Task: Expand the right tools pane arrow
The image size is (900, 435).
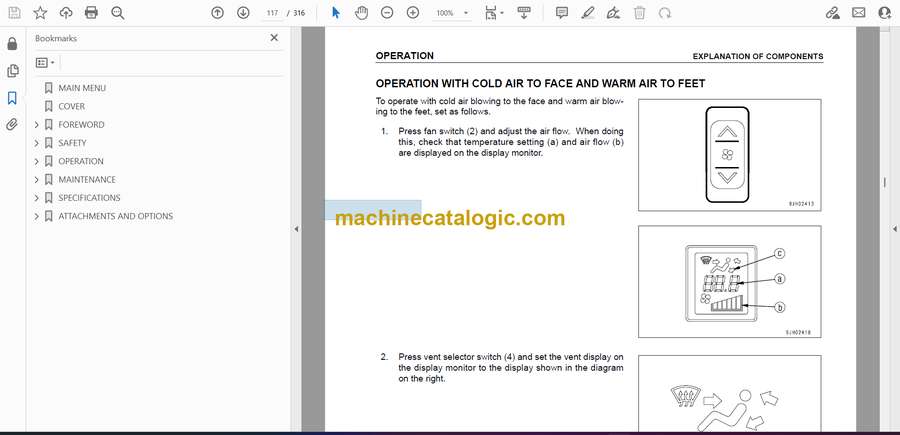Action: click(x=894, y=229)
